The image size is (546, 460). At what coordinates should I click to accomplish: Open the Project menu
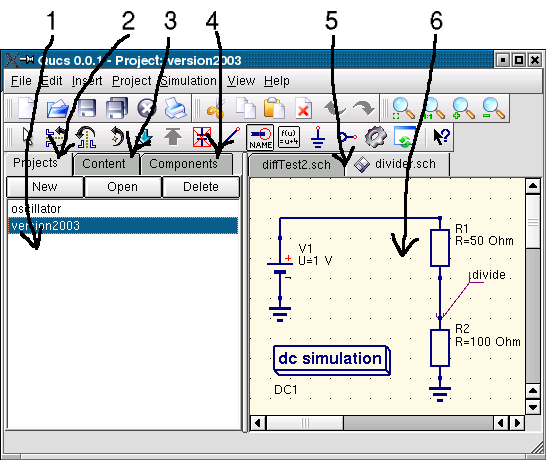(132, 81)
